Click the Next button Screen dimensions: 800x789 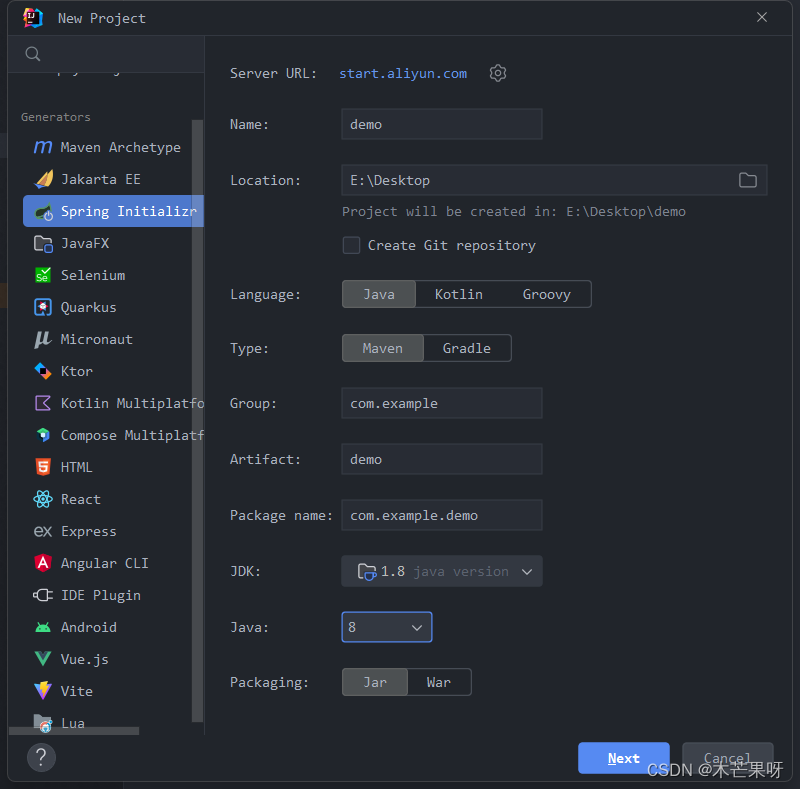pyautogui.click(x=623, y=758)
